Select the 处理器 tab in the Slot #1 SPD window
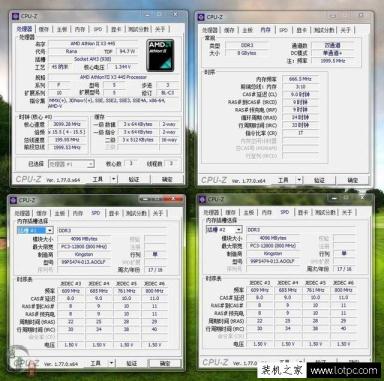This screenshot has height=381, width=384. coord(22,213)
